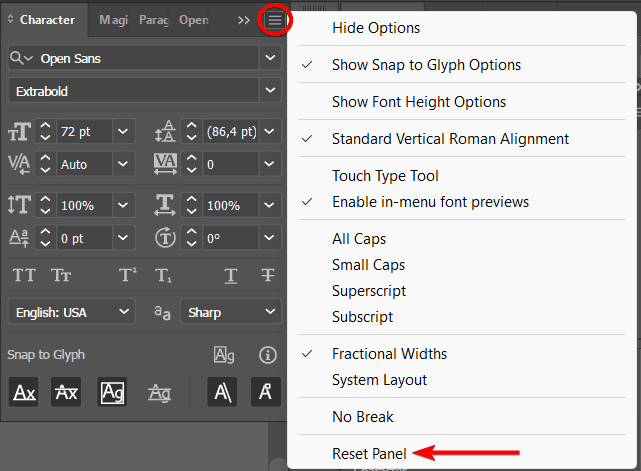Screen dimensions: 641x471
Task: Click the All Caps TT icon
Action: (x=23, y=276)
